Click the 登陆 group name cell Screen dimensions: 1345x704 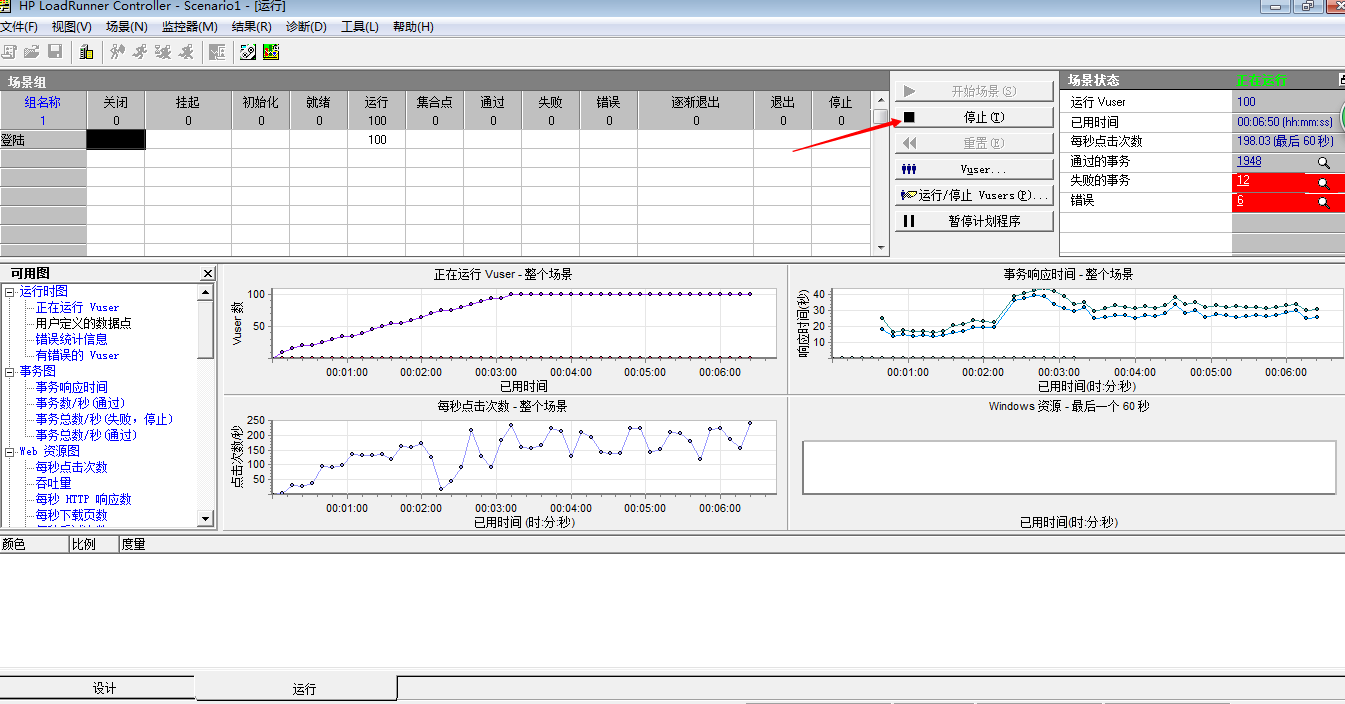pos(43,140)
